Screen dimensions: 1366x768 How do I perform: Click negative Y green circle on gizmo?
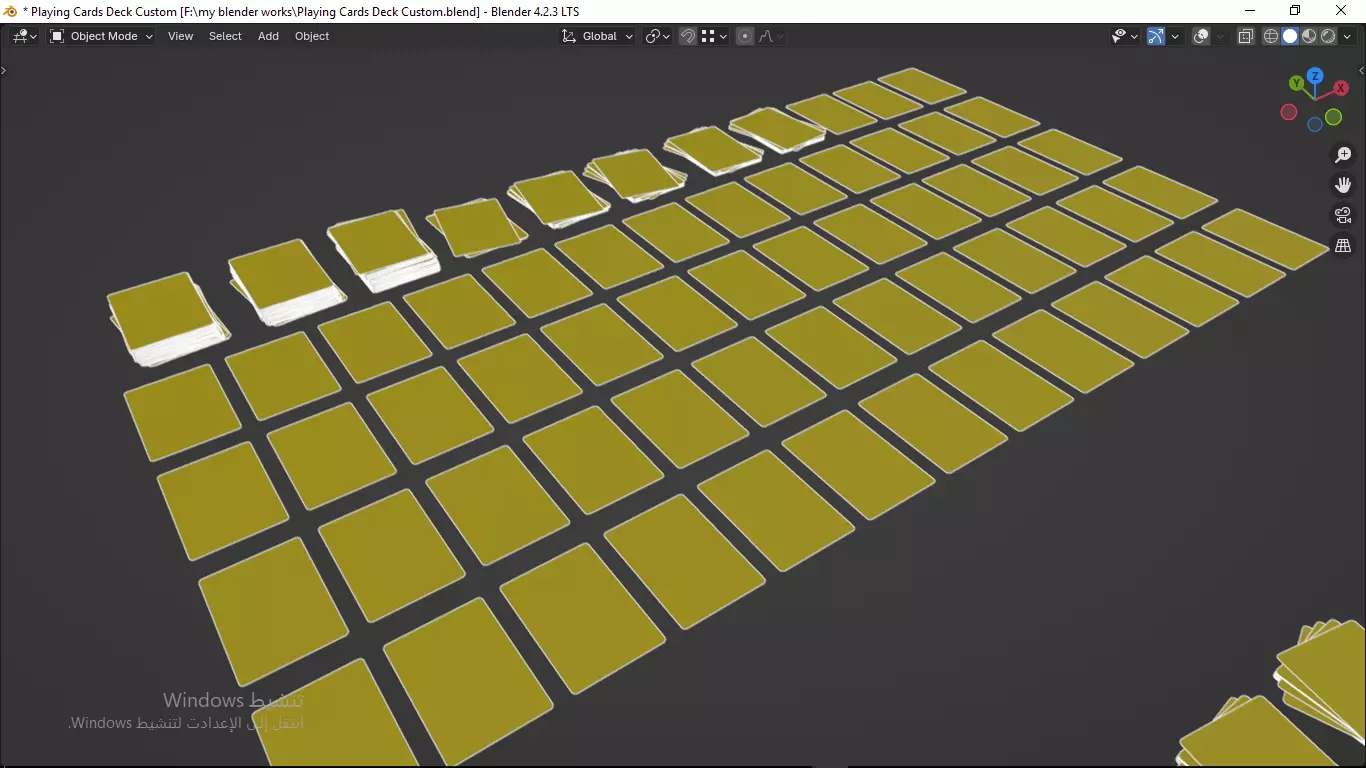point(1333,118)
